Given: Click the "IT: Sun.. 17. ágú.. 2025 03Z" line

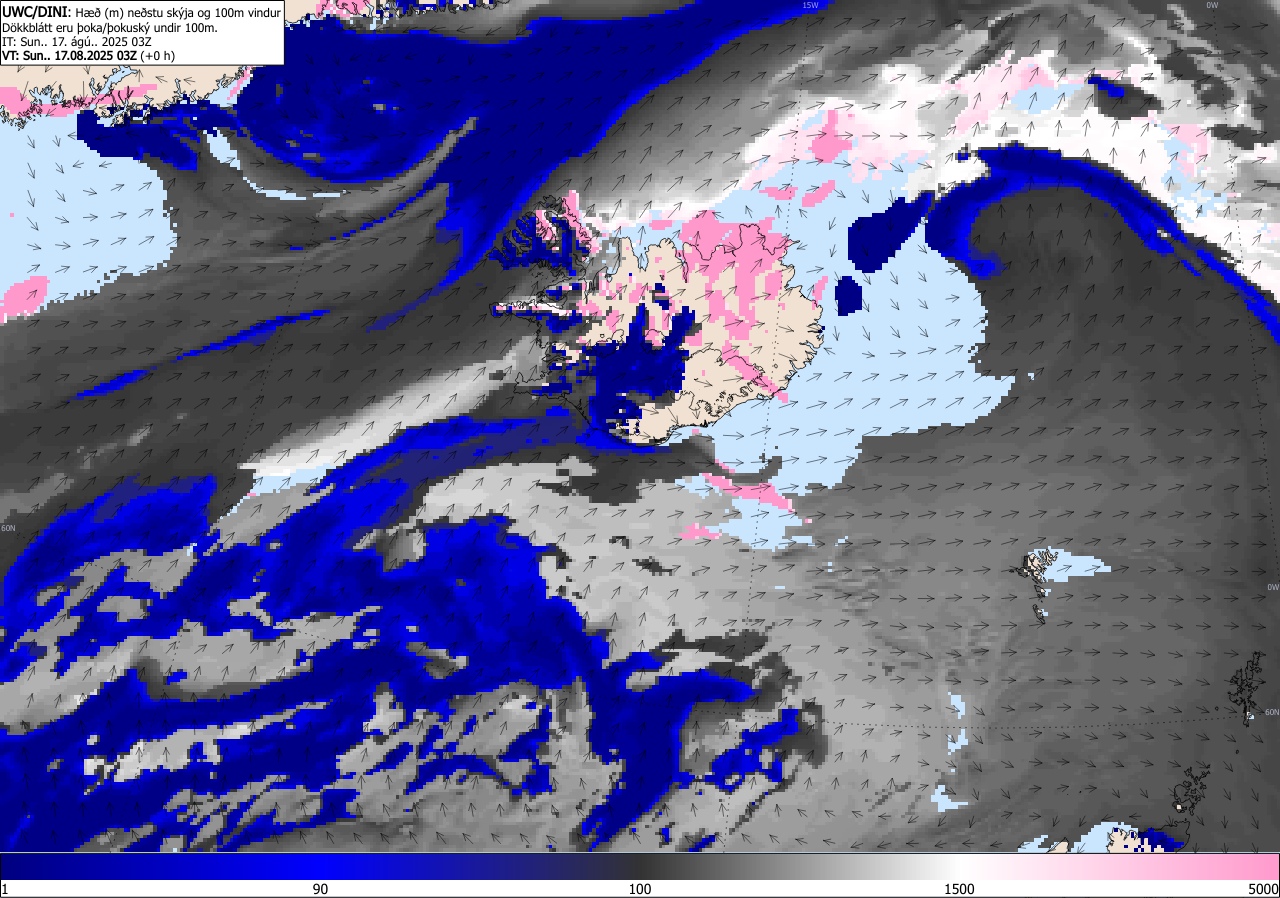Looking at the screenshot, I should pyautogui.click(x=77, y=41).
